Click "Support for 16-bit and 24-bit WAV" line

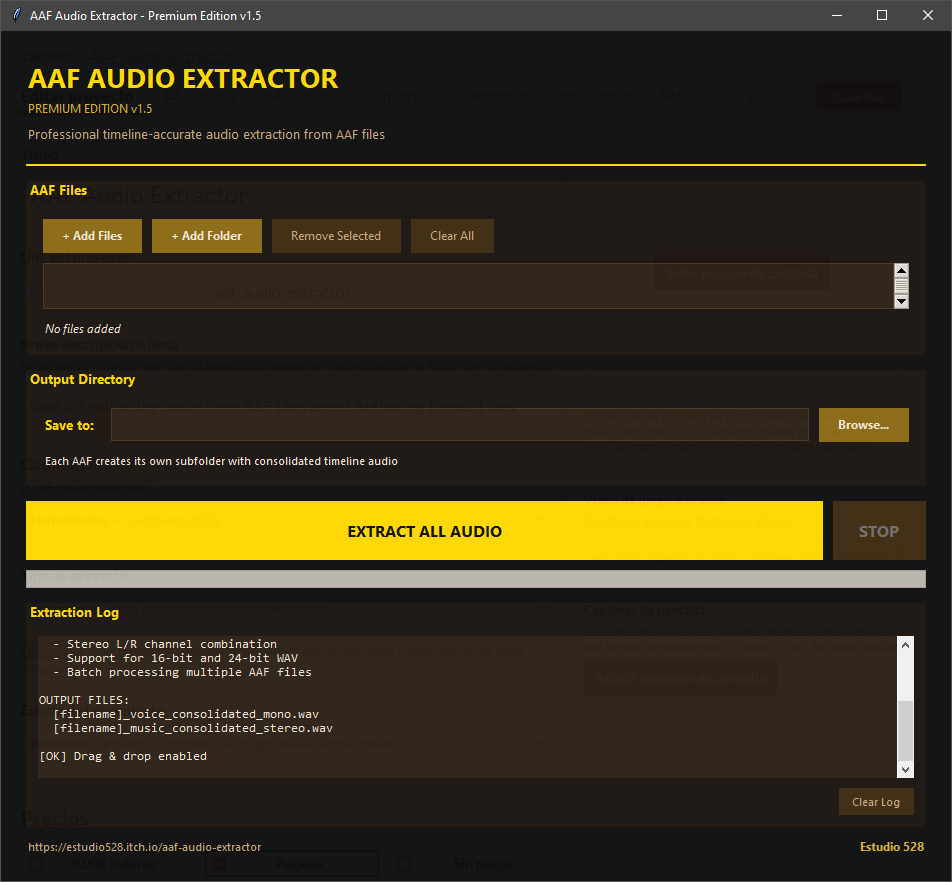click(x=175, y=658)
